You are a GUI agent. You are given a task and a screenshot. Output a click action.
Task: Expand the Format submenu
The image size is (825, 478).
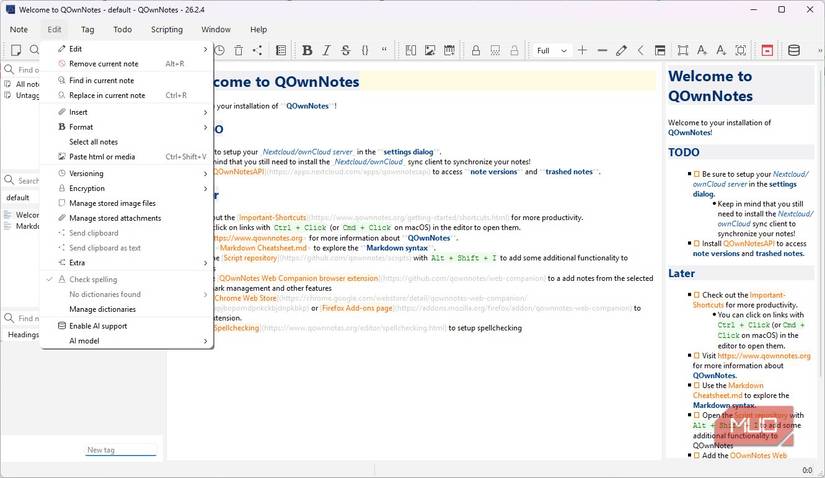(126, 127)
